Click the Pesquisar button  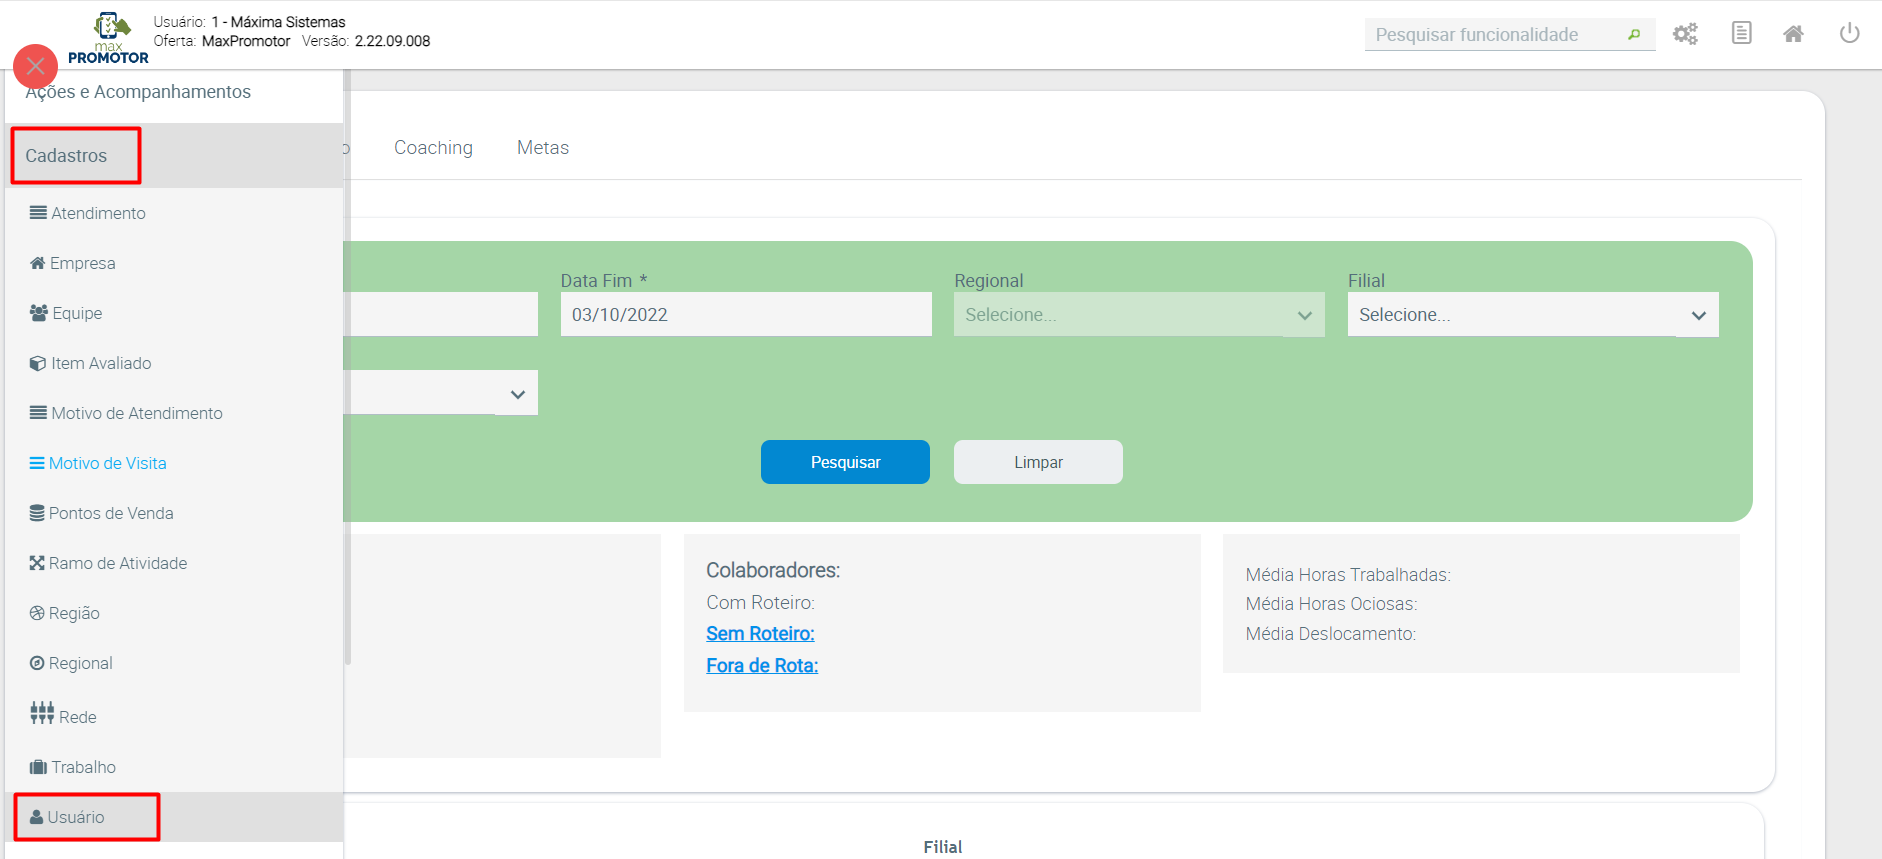coord(845,462)
